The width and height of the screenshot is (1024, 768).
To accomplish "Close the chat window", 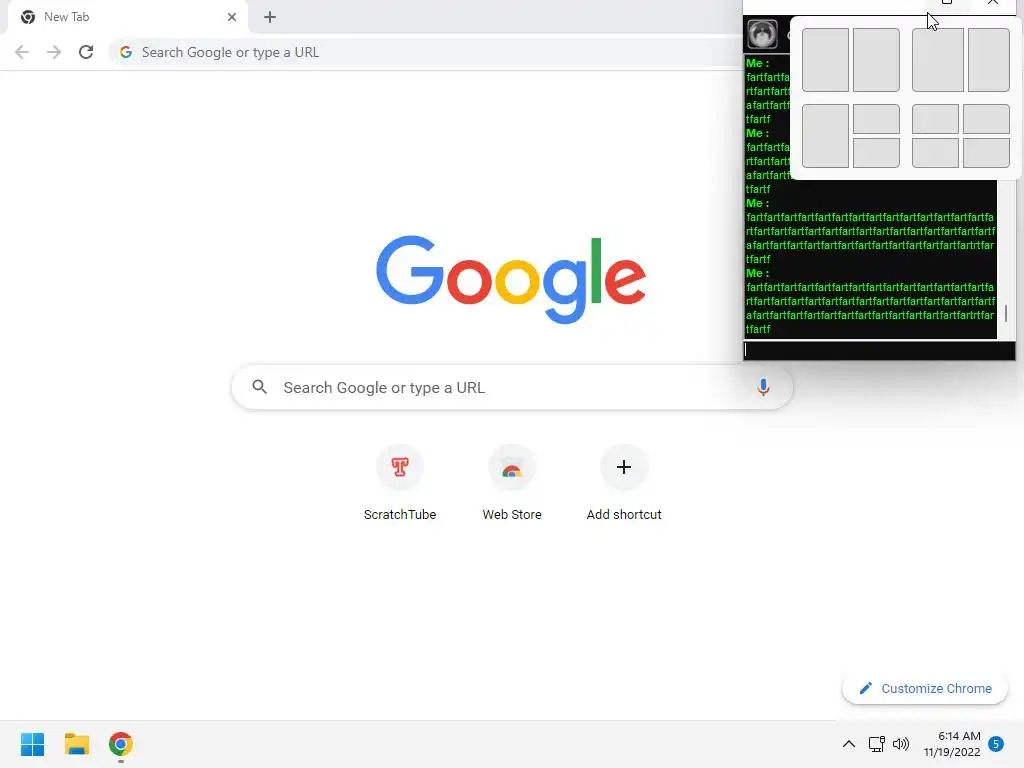I will pos(993,3).
